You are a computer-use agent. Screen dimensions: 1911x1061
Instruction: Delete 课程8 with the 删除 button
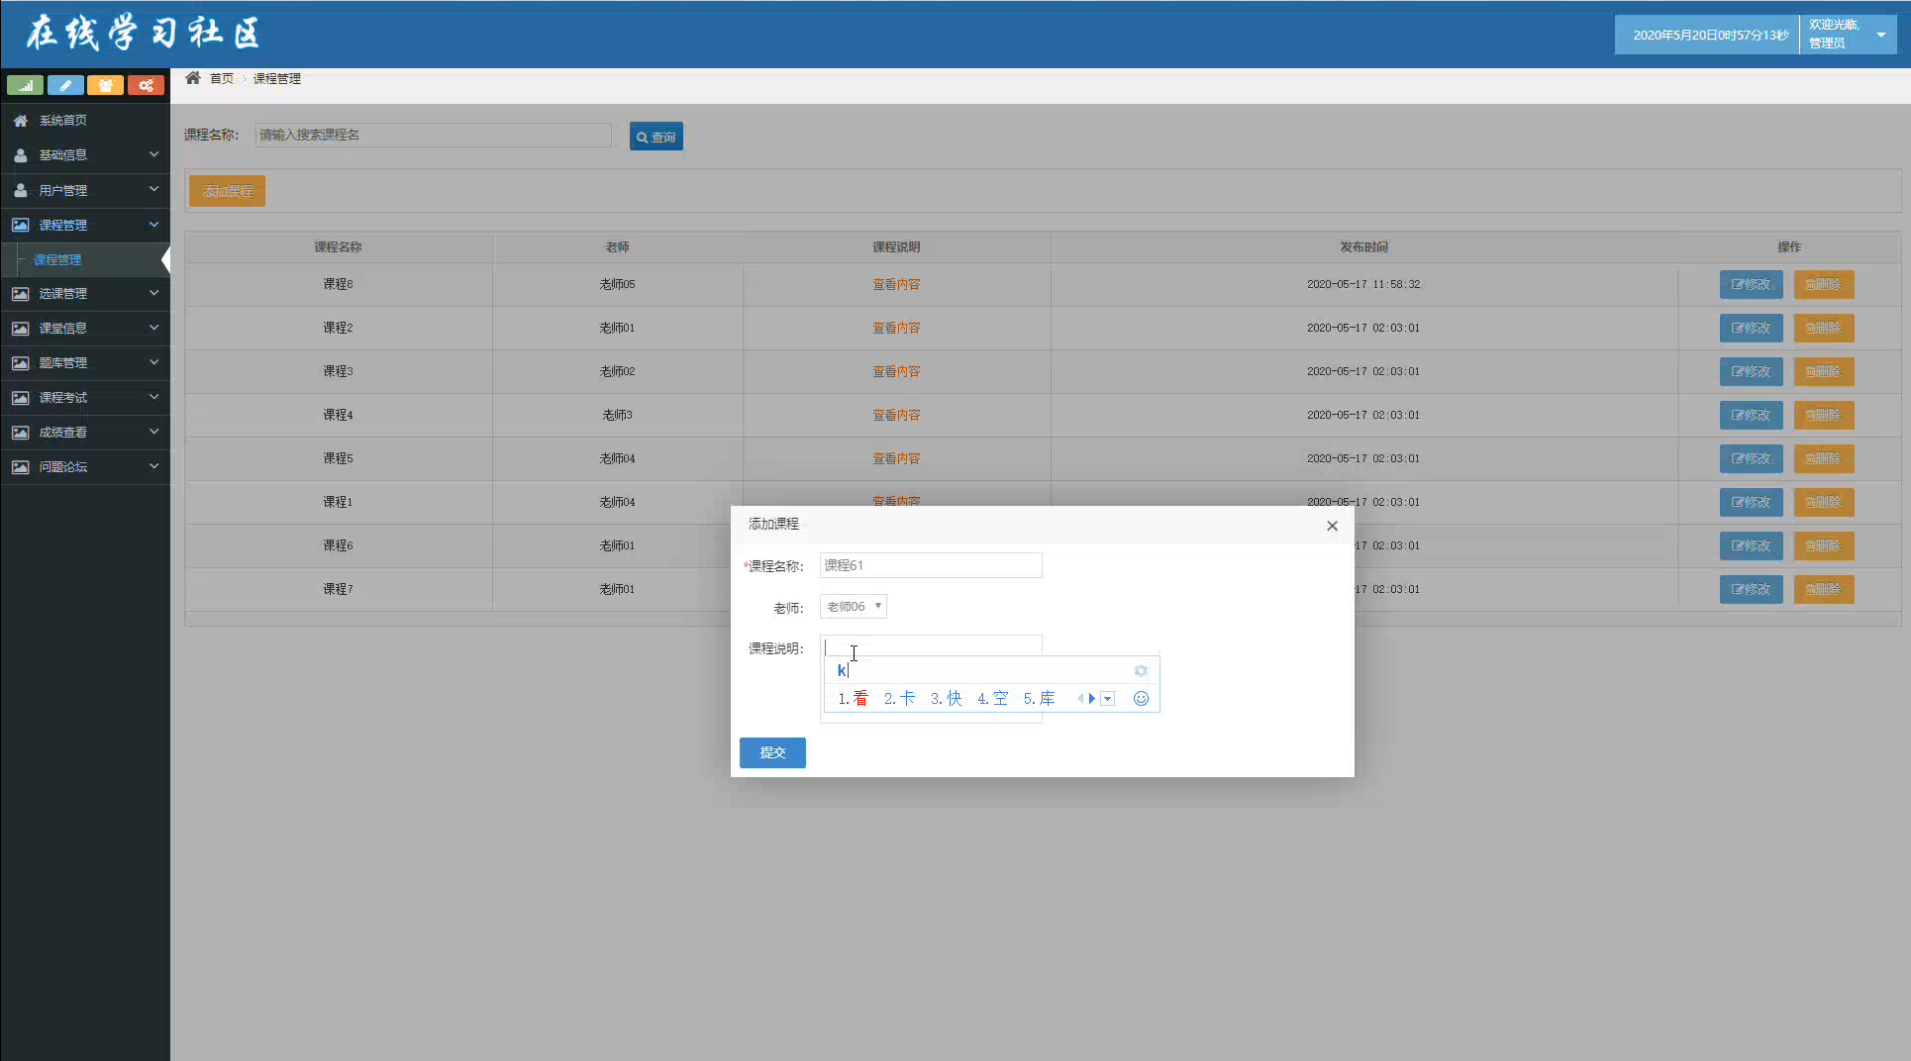click(x=1824, y=284)
